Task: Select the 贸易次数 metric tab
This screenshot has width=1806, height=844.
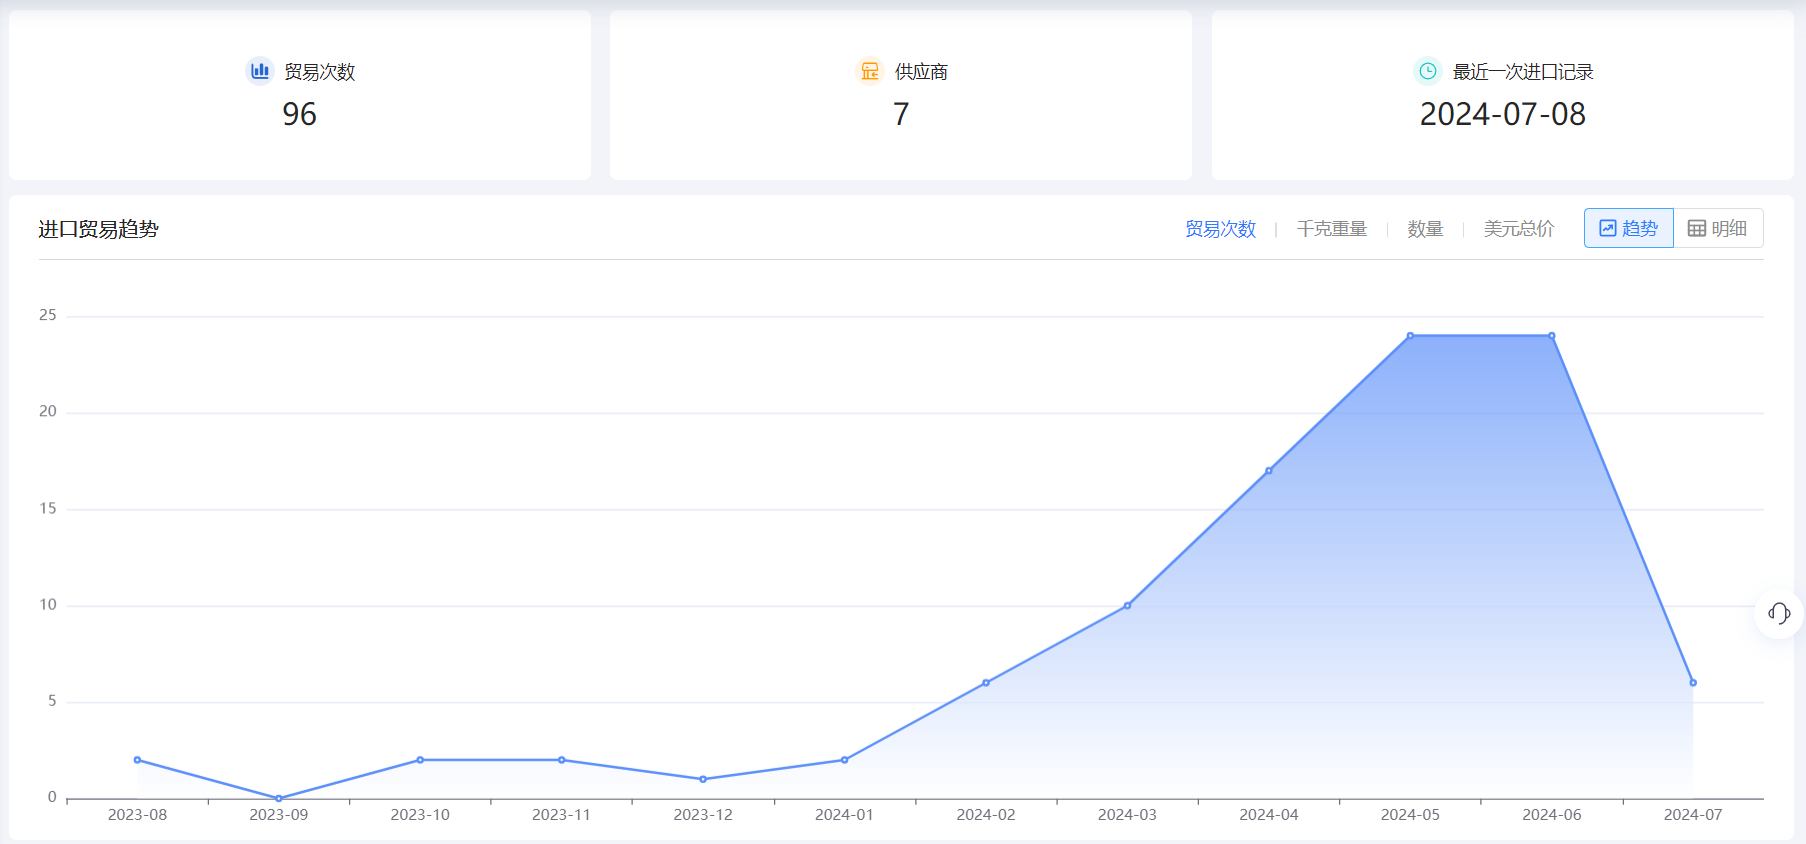Action: pyautogui.click(x=1220, y=229)
